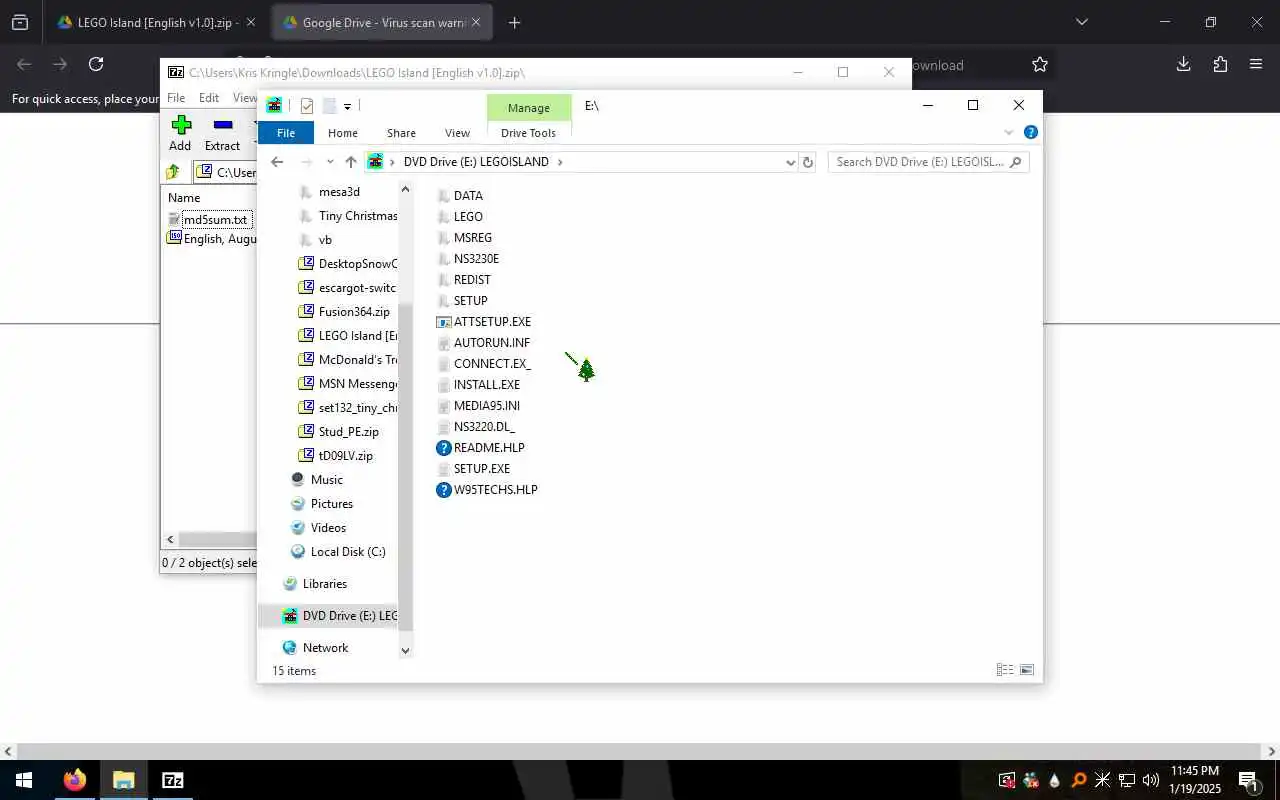The width and height of the screenshot is (1280, 800).
Task: Open the Share ribbon tab
Action: [401, 133]
